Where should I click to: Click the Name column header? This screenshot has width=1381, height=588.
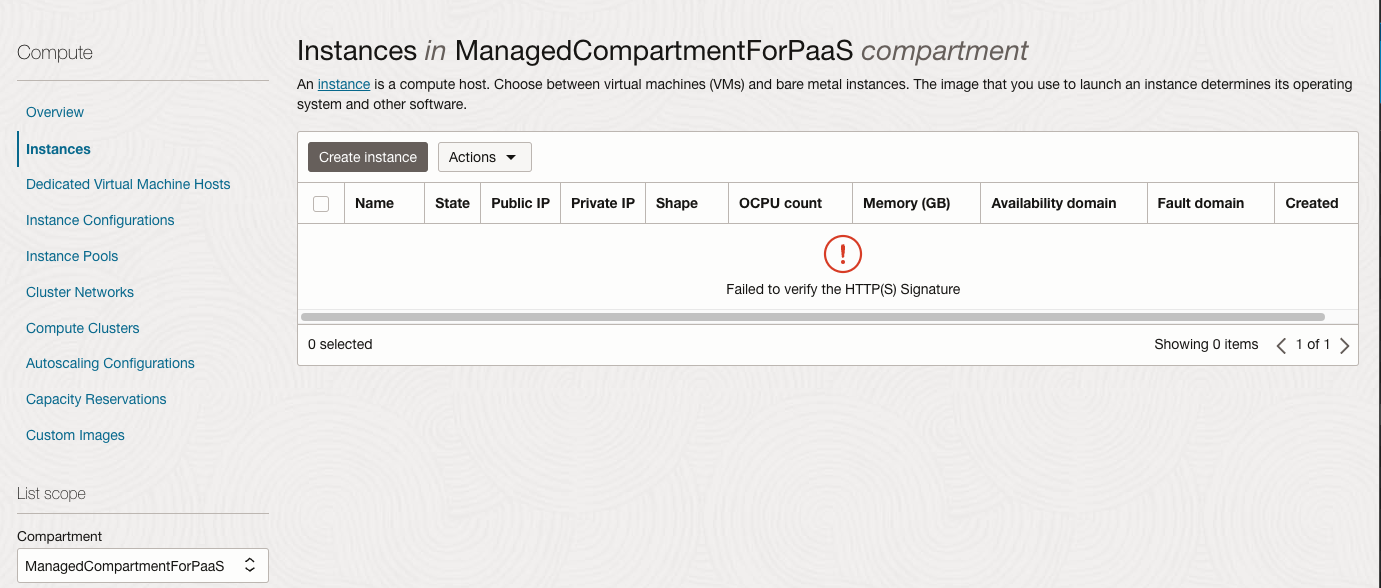[374, 203]
